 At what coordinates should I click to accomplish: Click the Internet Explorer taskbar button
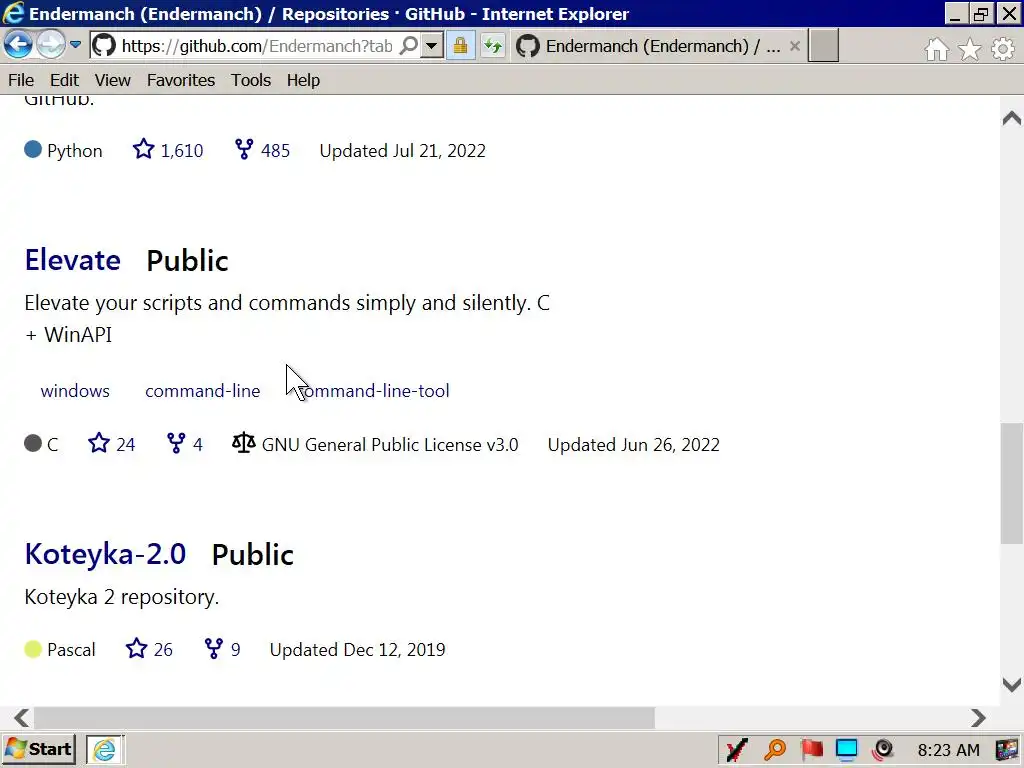point(104,749)
